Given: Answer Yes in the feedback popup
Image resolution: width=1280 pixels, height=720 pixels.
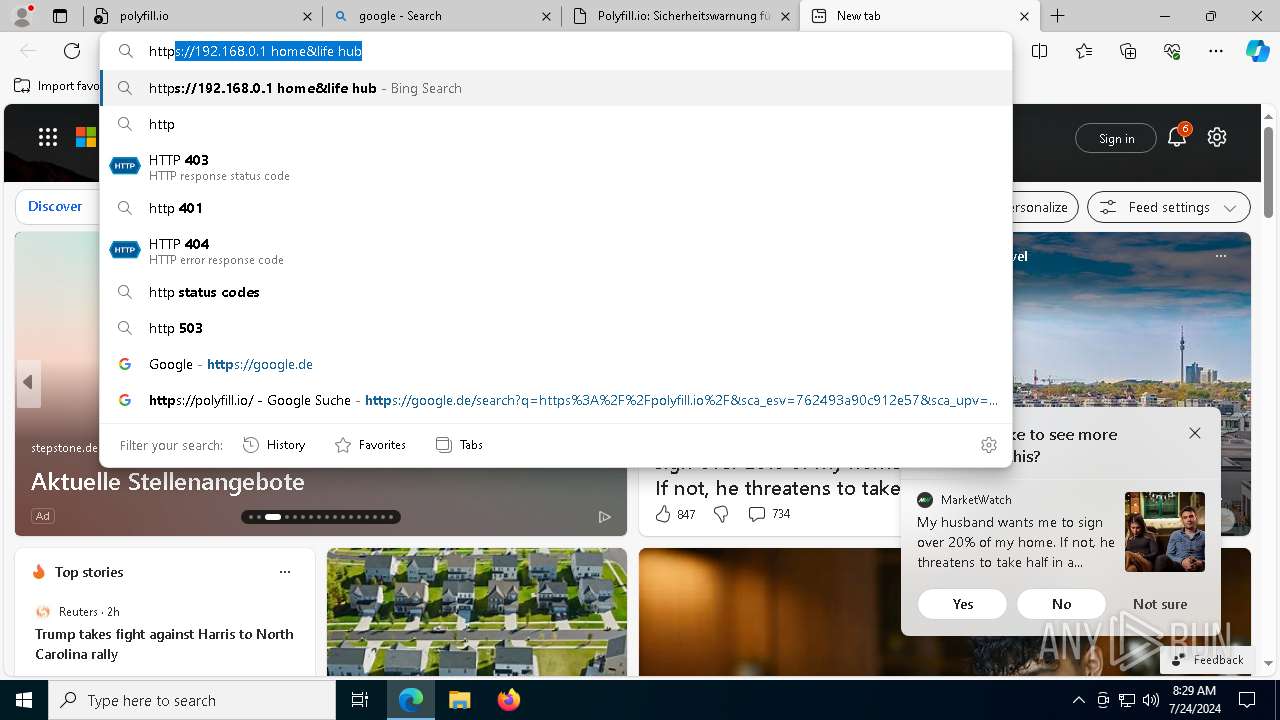Looking at the screenshot, I should pos(963,604).
